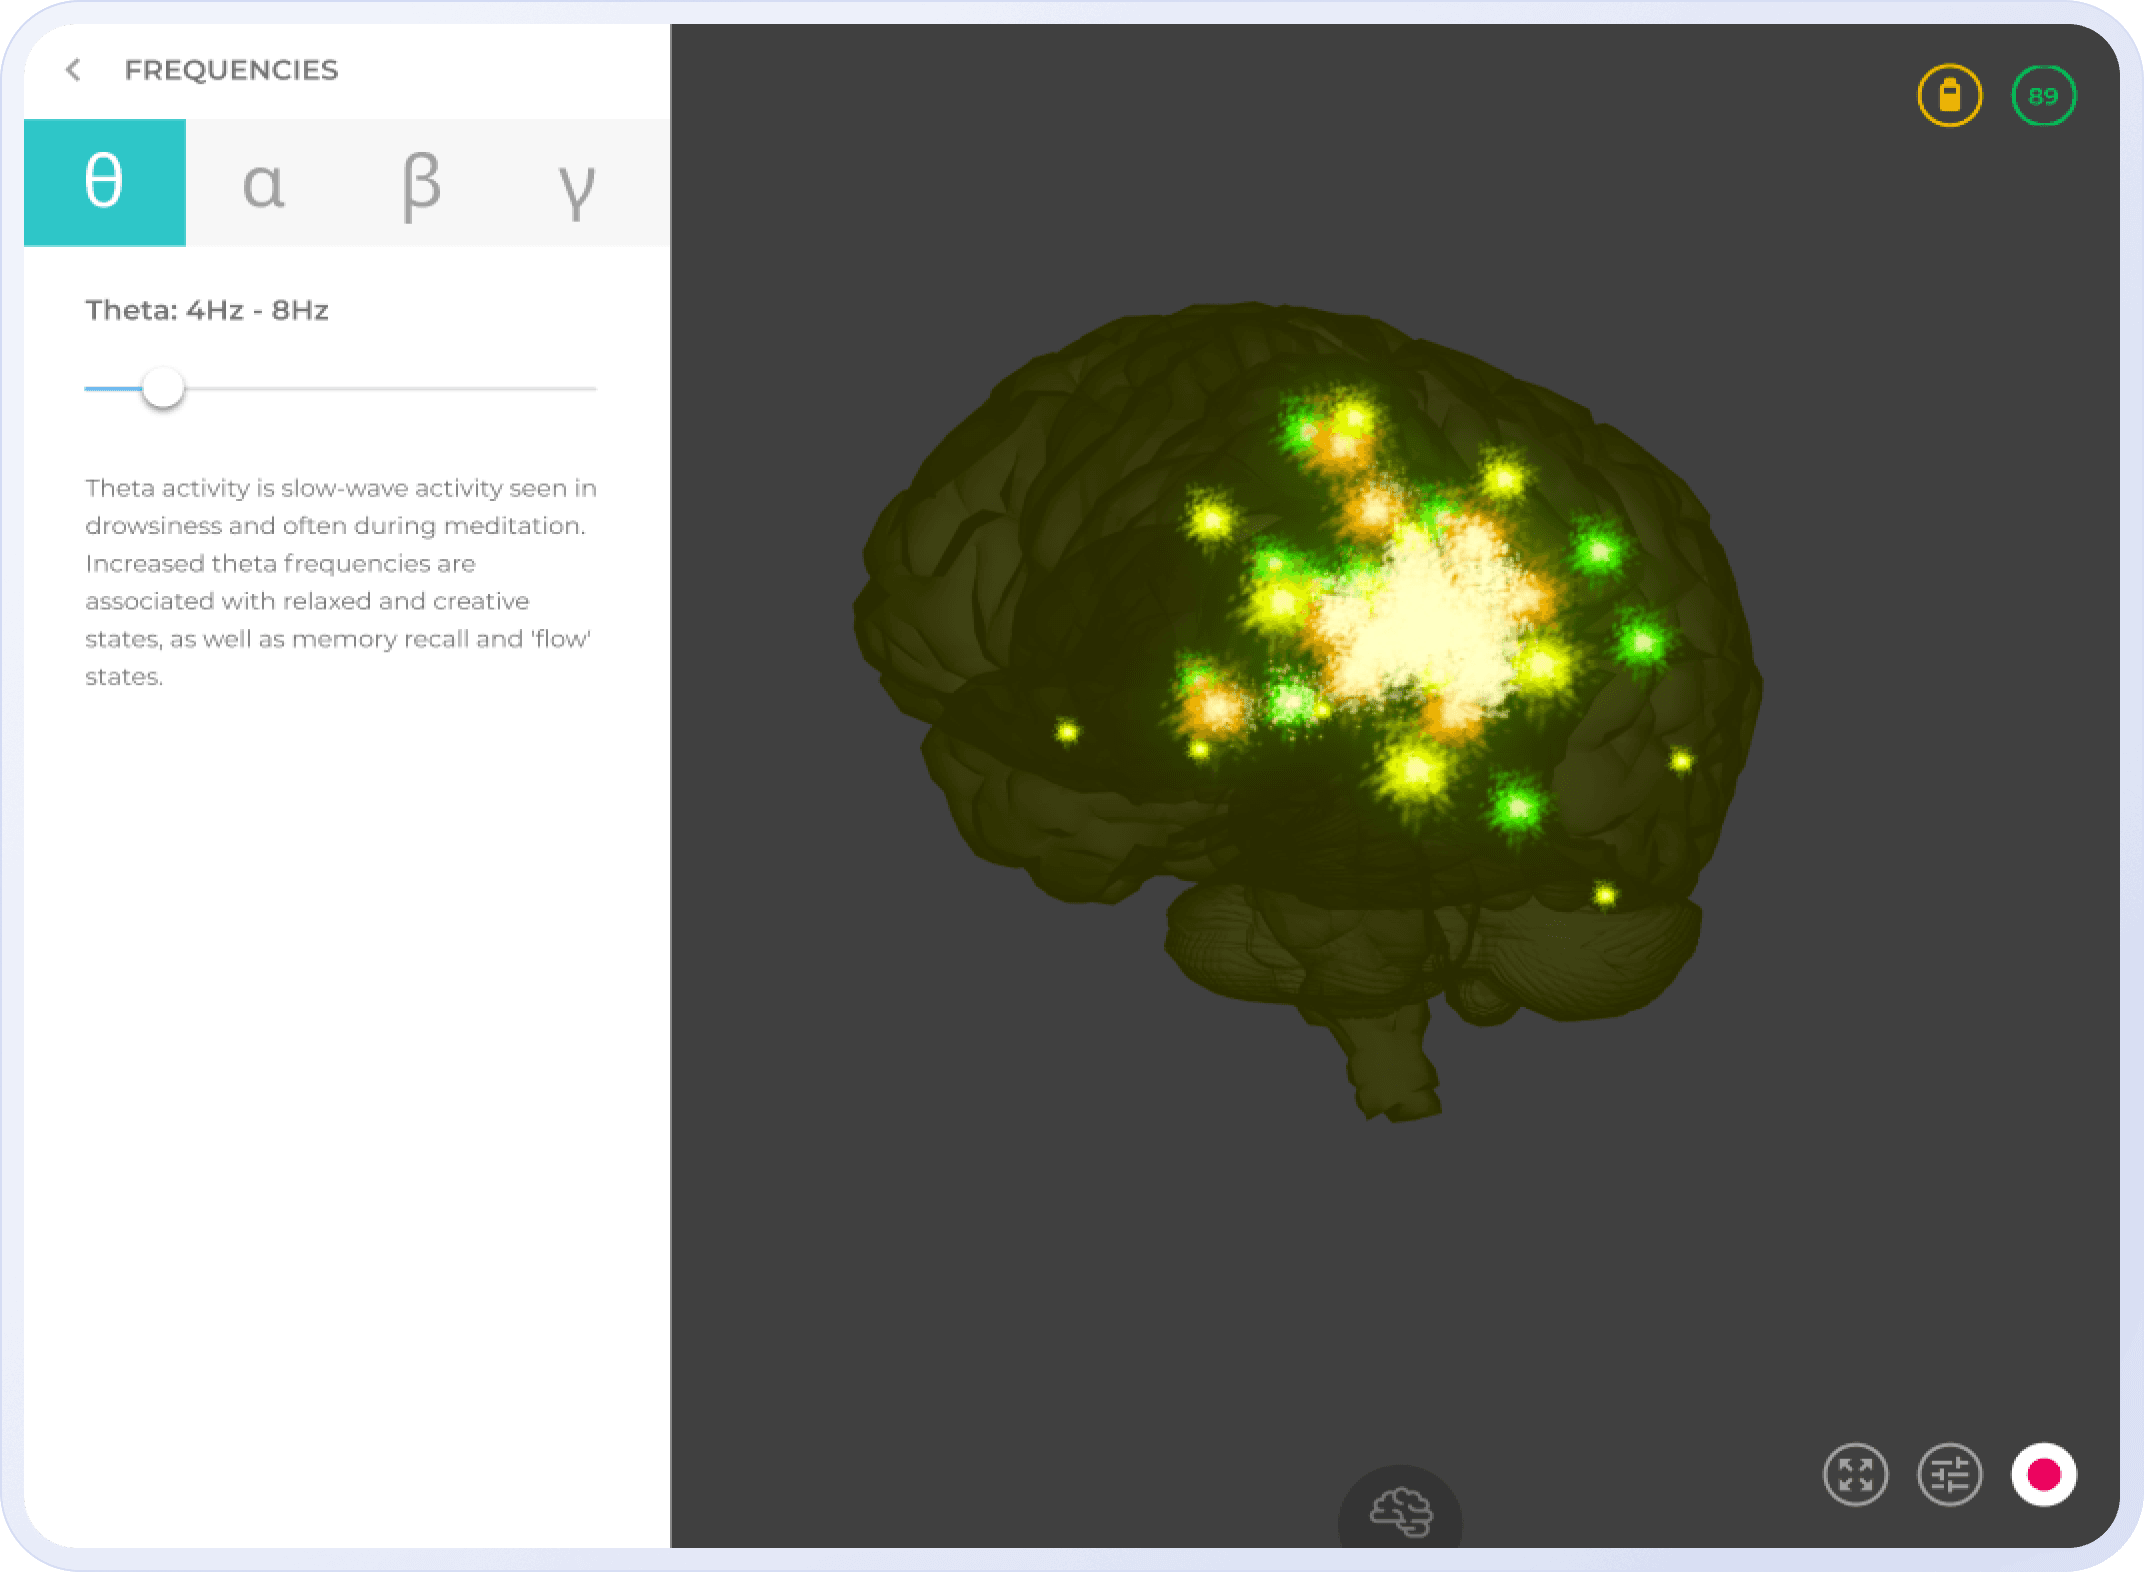
Task: Click the green 89 signal quality indicator
Action: (x=2043, y=96)
